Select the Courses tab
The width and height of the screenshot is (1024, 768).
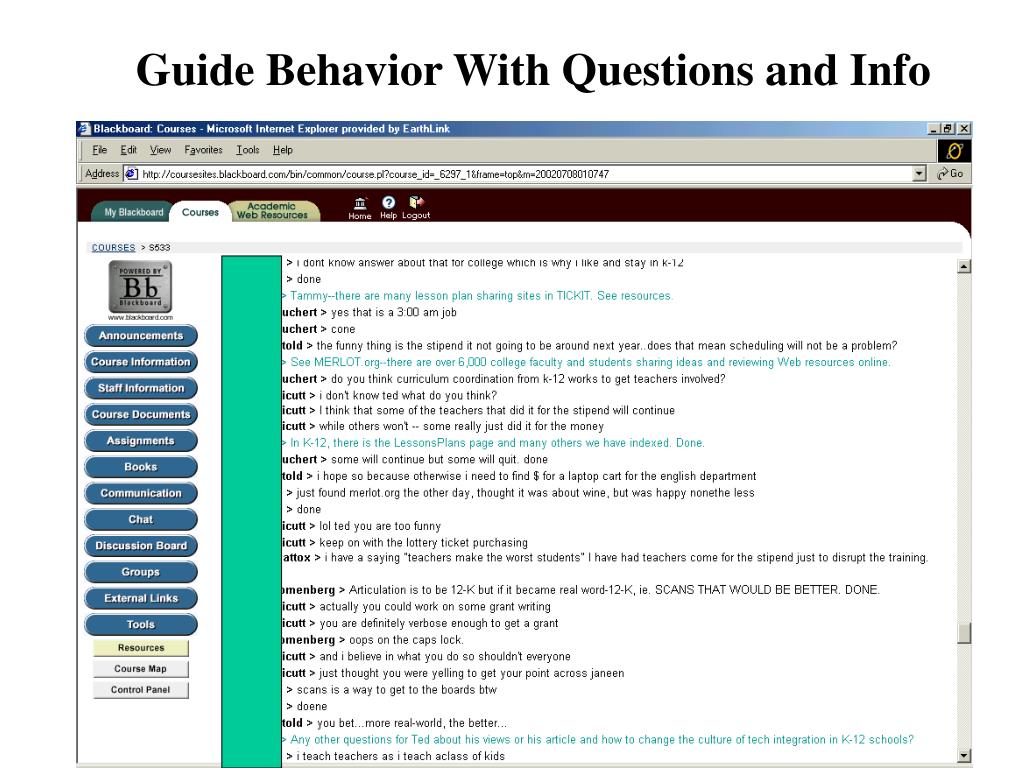coord(200,212)
